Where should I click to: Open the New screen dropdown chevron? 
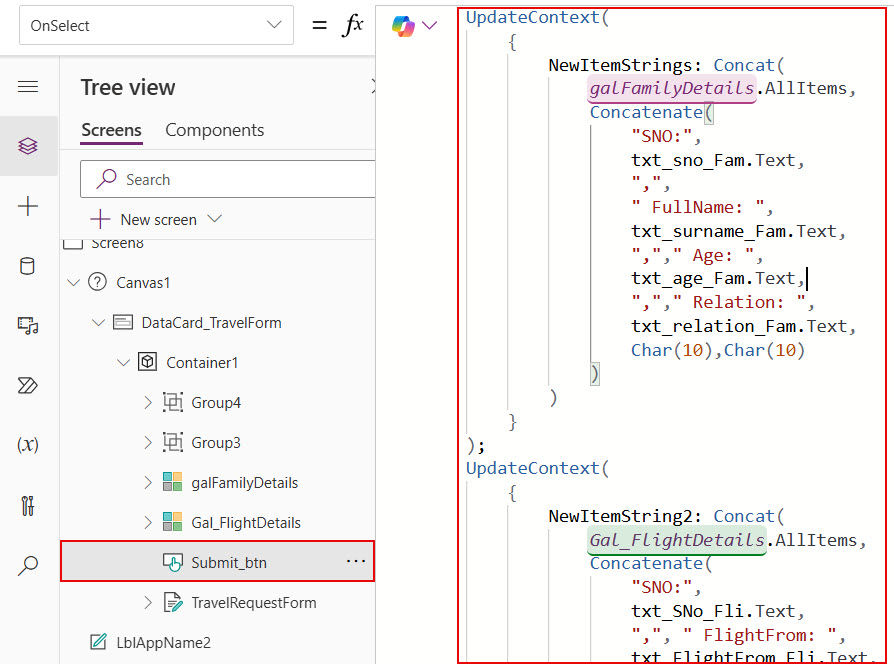point(214,219)
